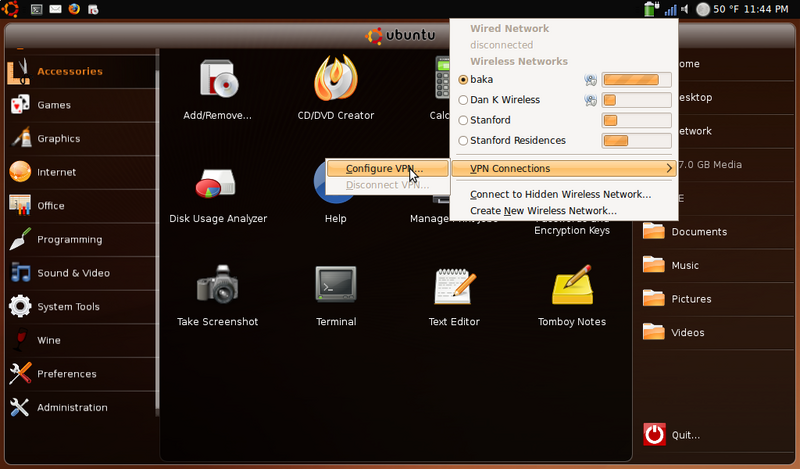The width and height of the screenshot is (800, 469).
Task: Expand the VPN Connections submenu
Action: [564, 168]
